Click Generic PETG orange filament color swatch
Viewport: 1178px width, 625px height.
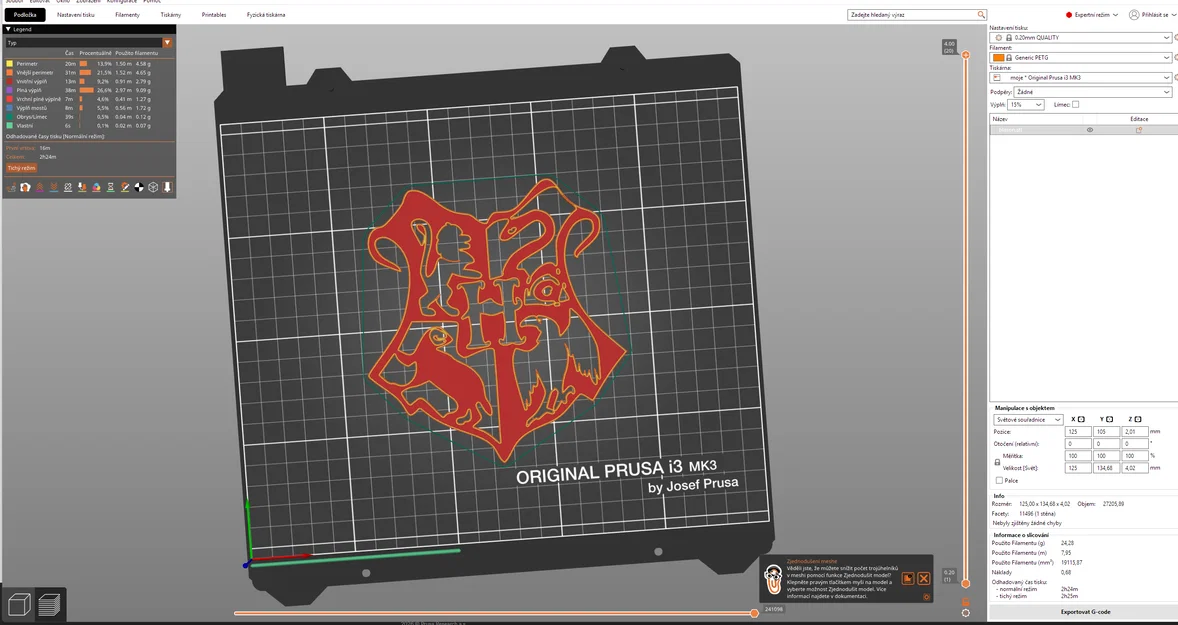point(998,57)
